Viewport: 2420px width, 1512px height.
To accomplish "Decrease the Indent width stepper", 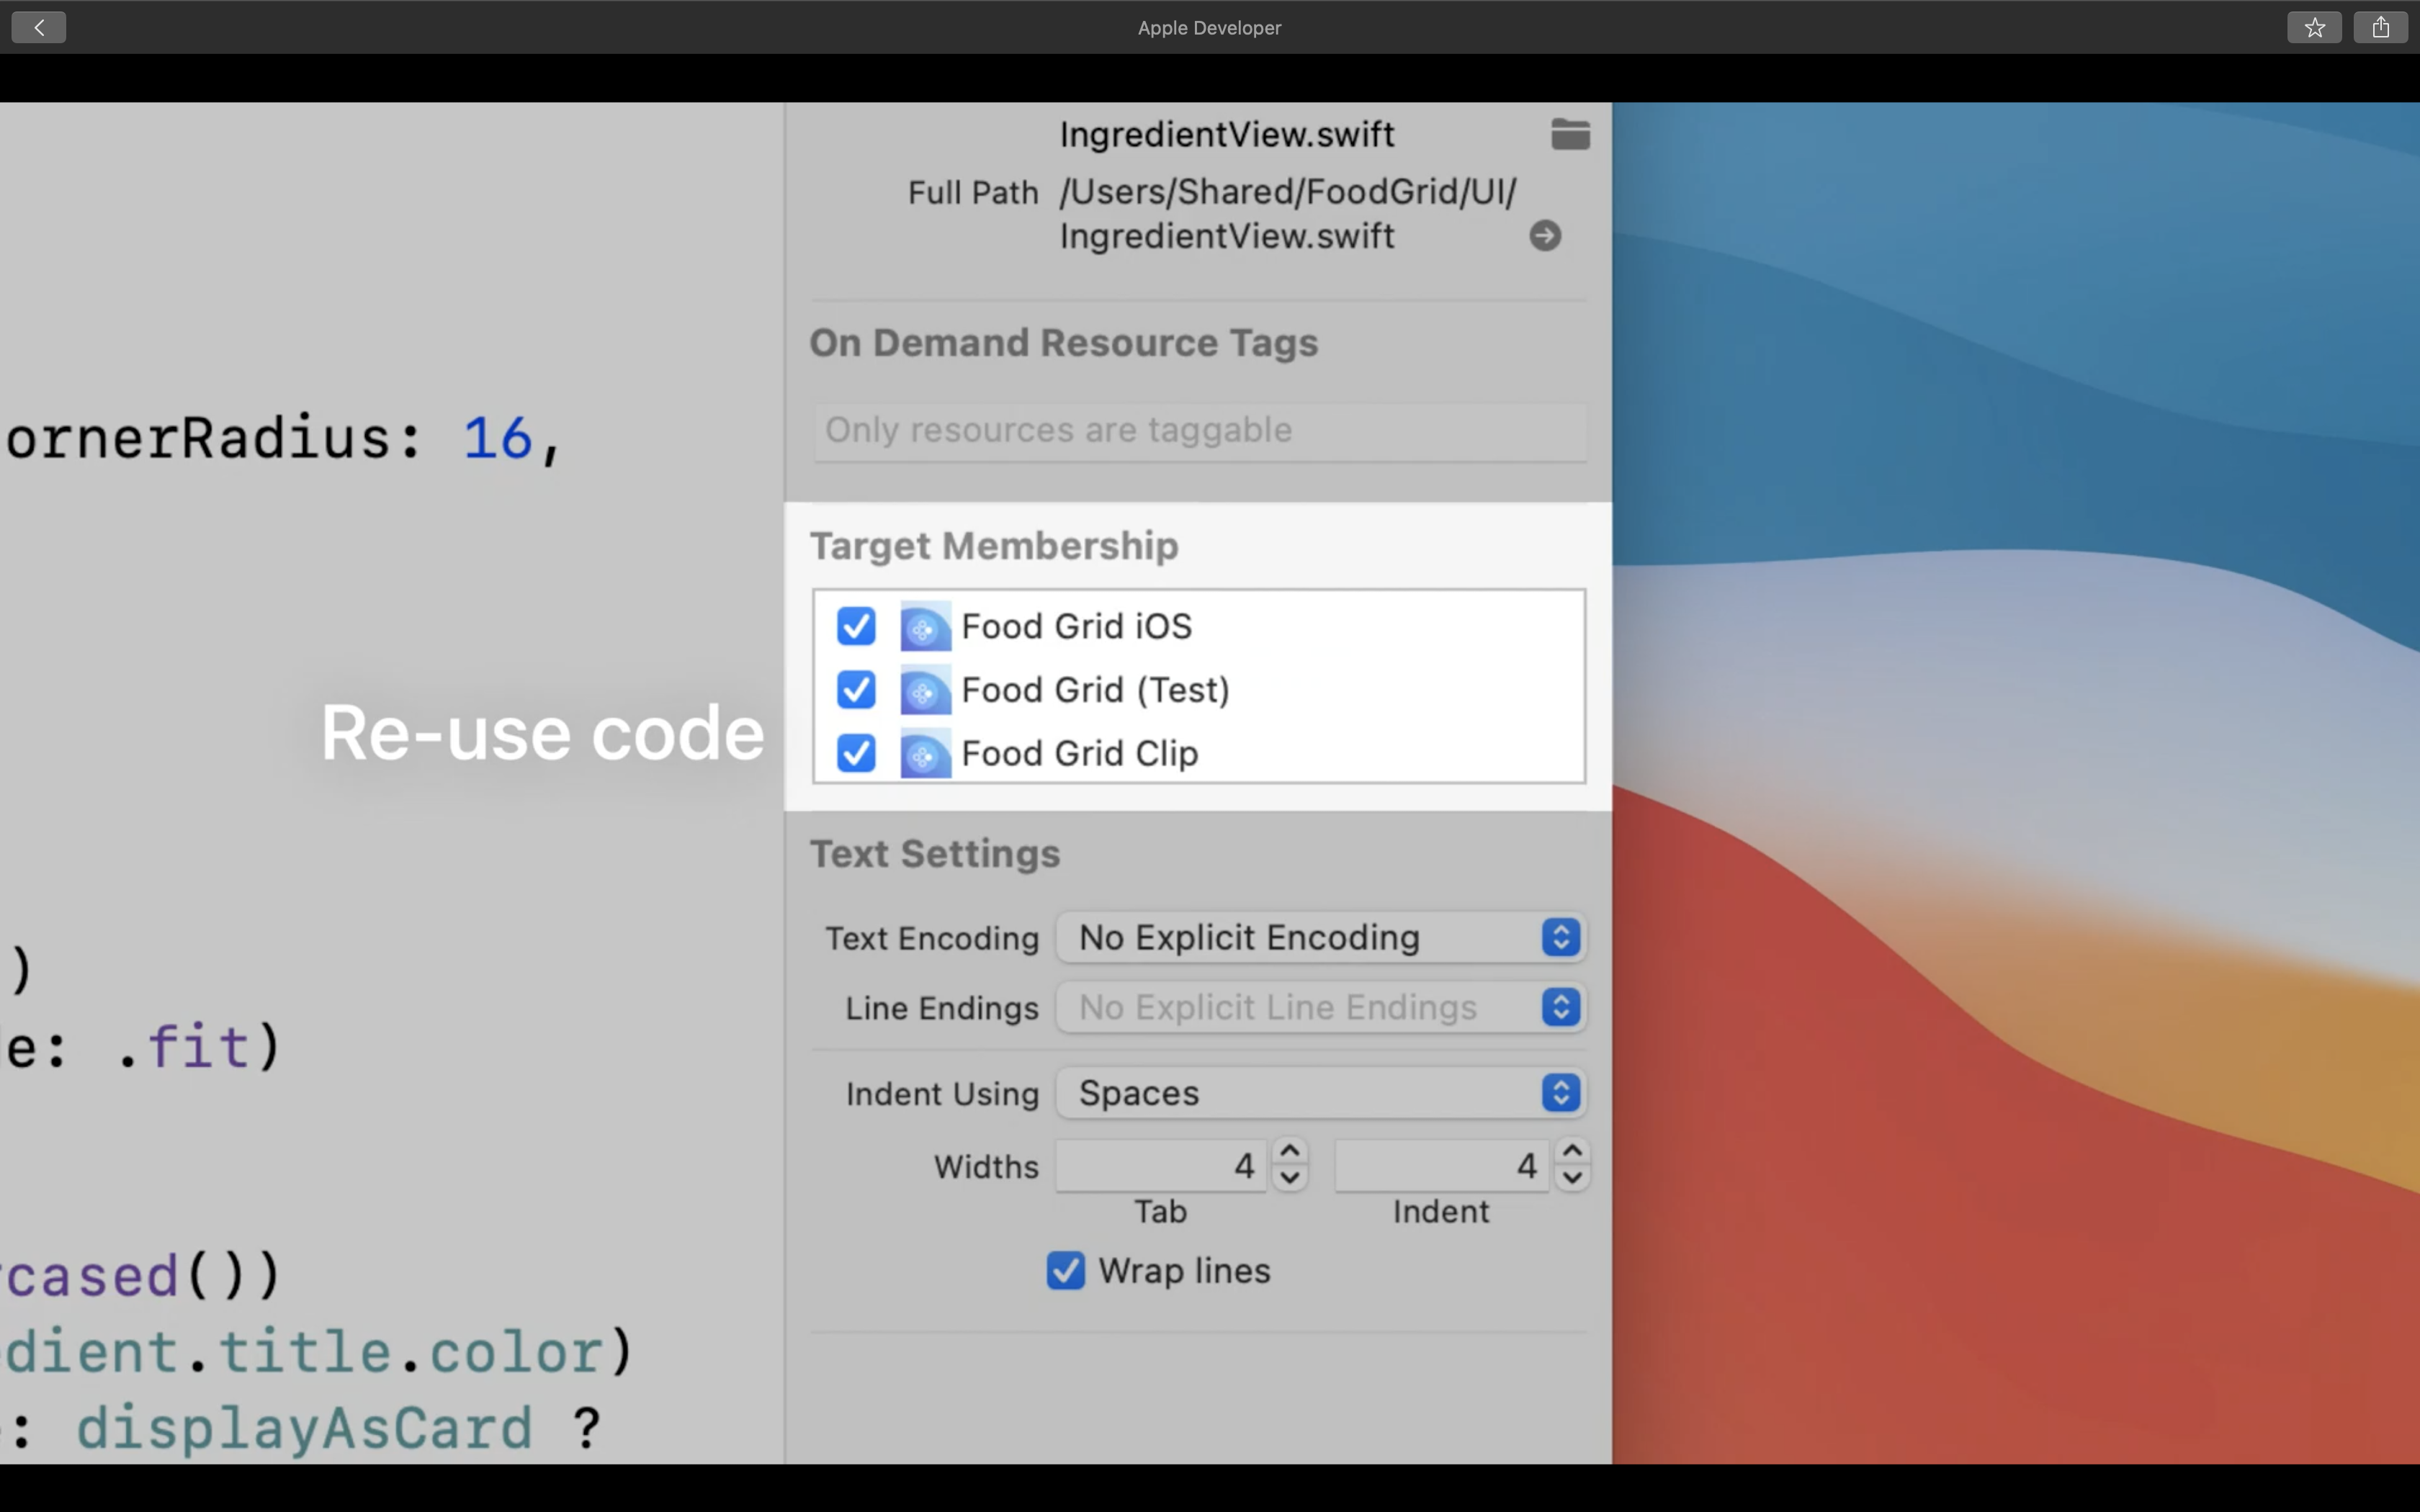I will tap(1572, 1178).
